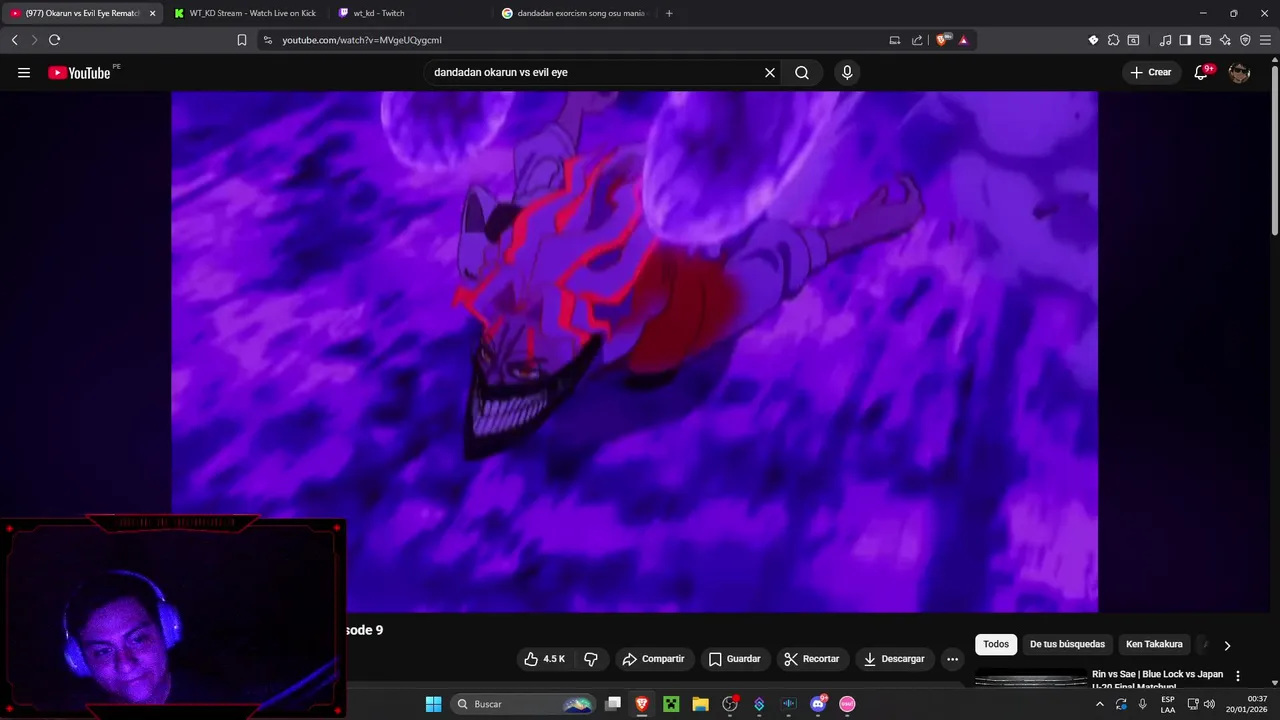Start voice search with the microphone
Viewport: 1280px width, 720px height.
847,73
